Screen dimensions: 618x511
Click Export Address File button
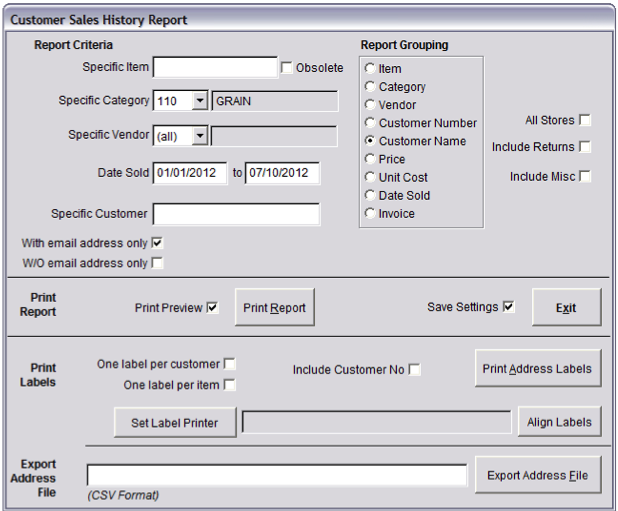pyautogui.click(x=538, y=475)
